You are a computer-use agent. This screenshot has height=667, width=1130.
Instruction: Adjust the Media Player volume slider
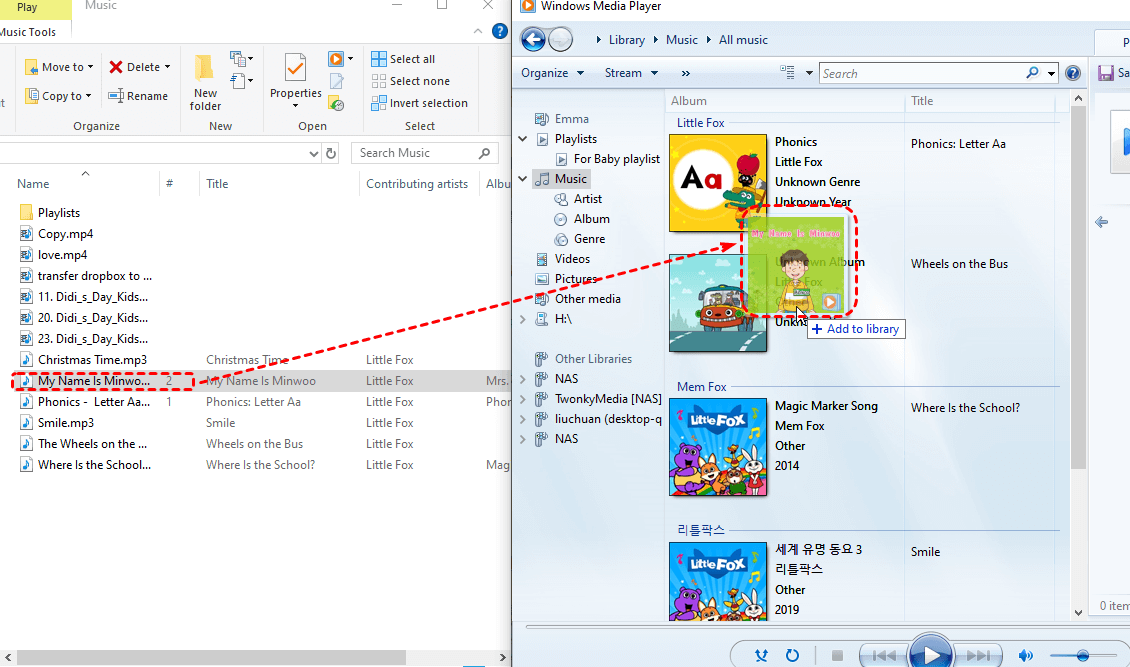(1082, 655)
